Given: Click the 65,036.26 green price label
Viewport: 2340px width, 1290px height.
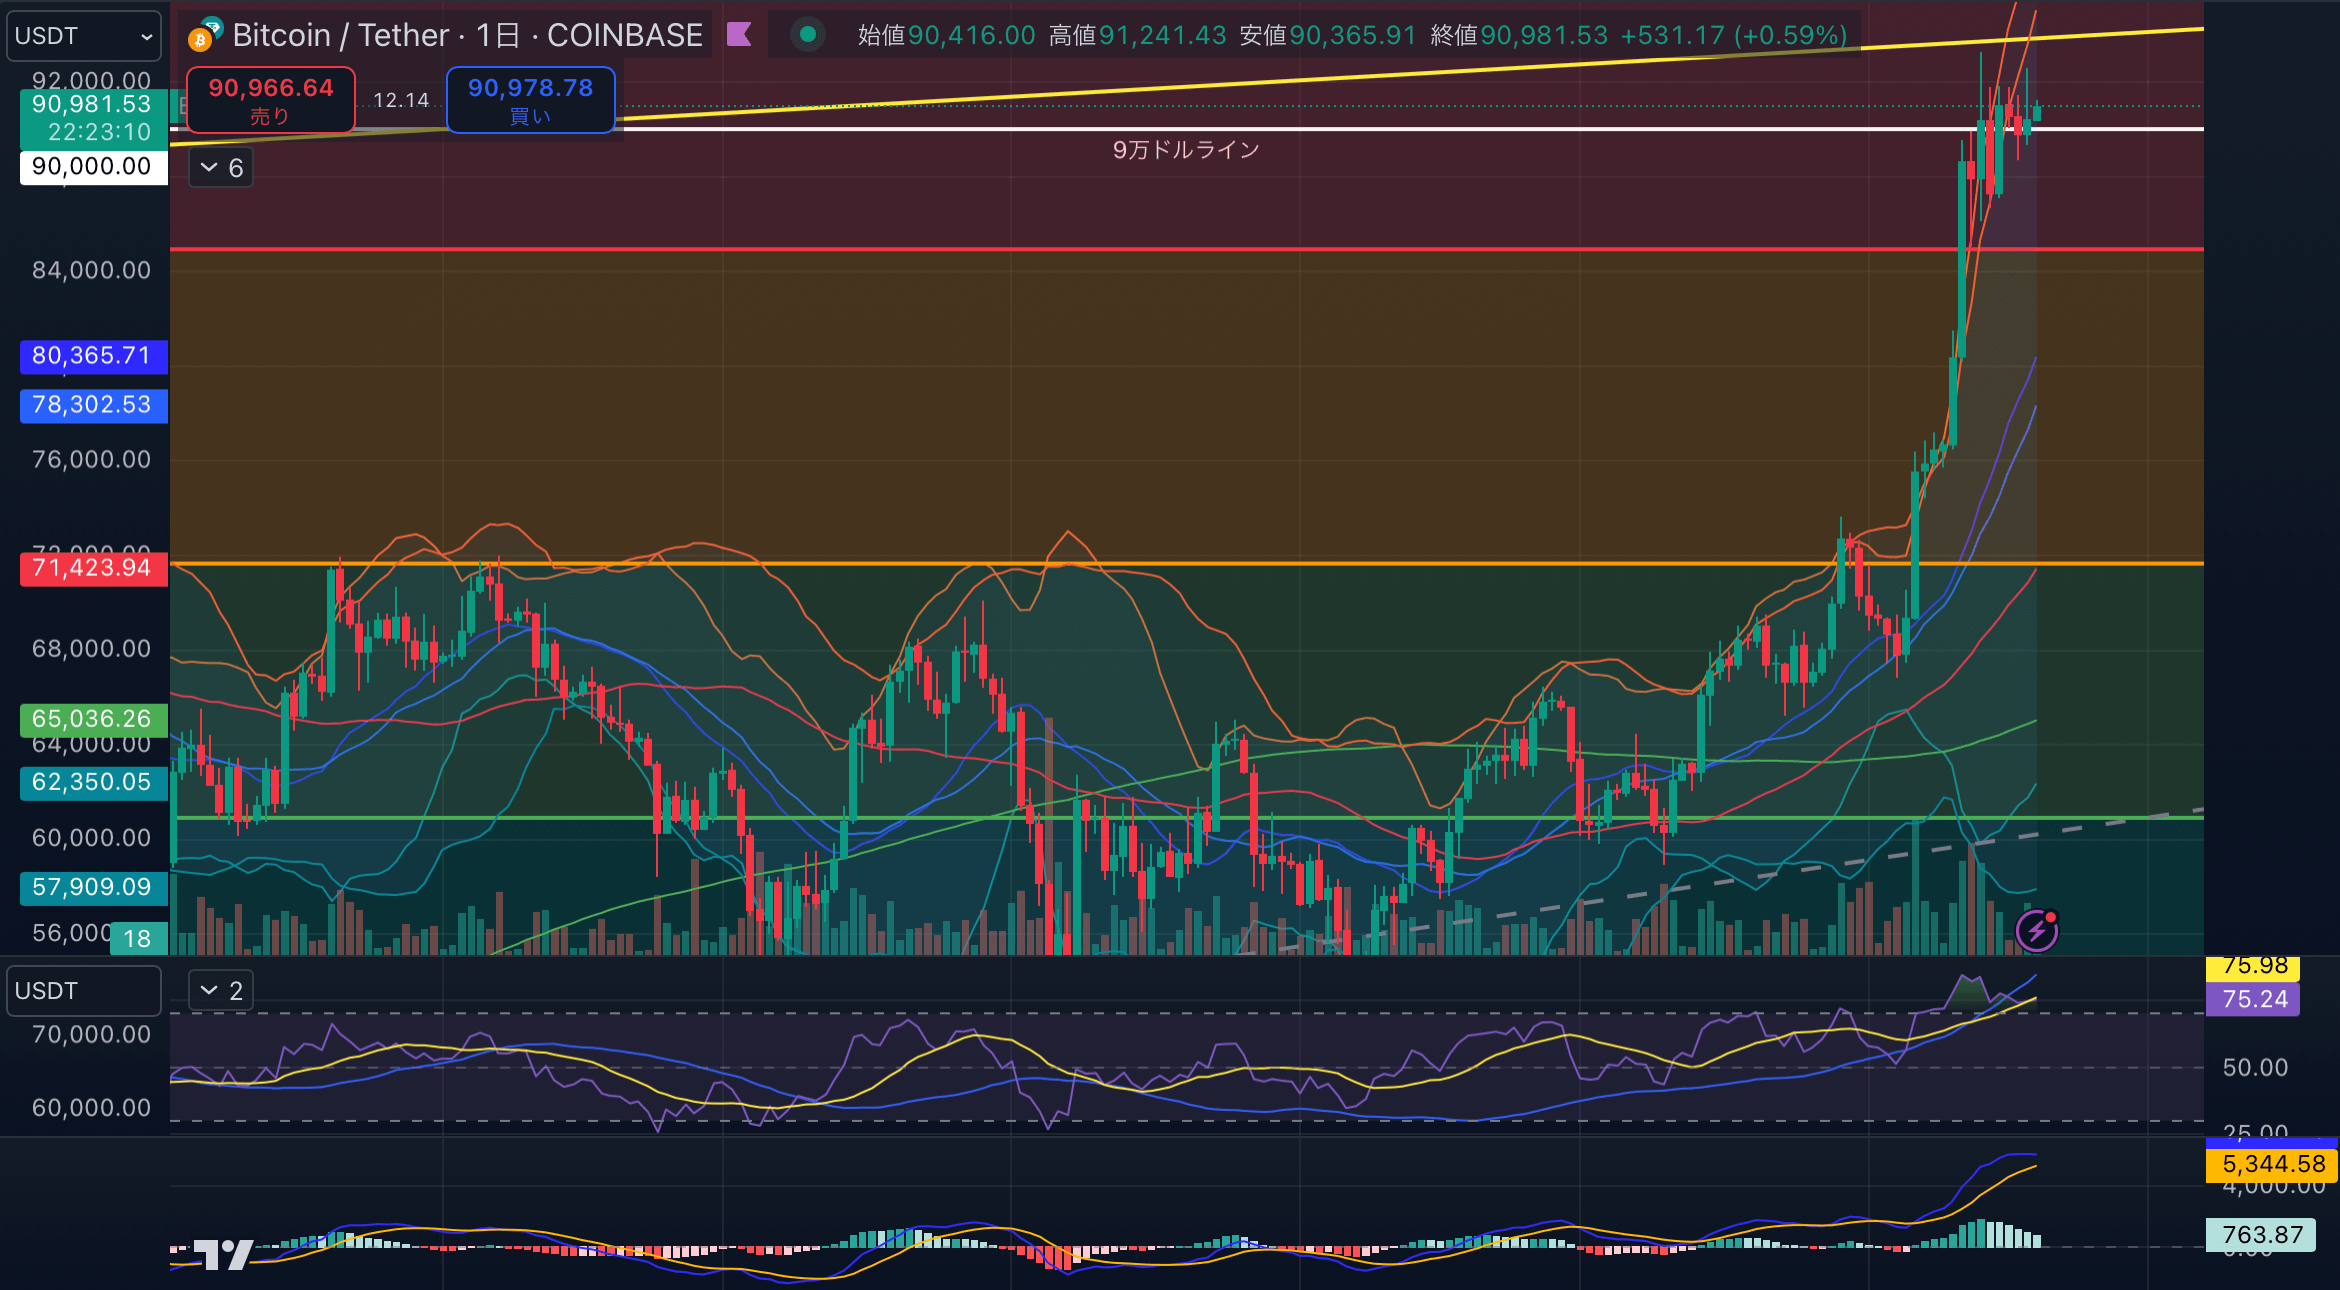Looking at the screenshot, I should (94, 719).
